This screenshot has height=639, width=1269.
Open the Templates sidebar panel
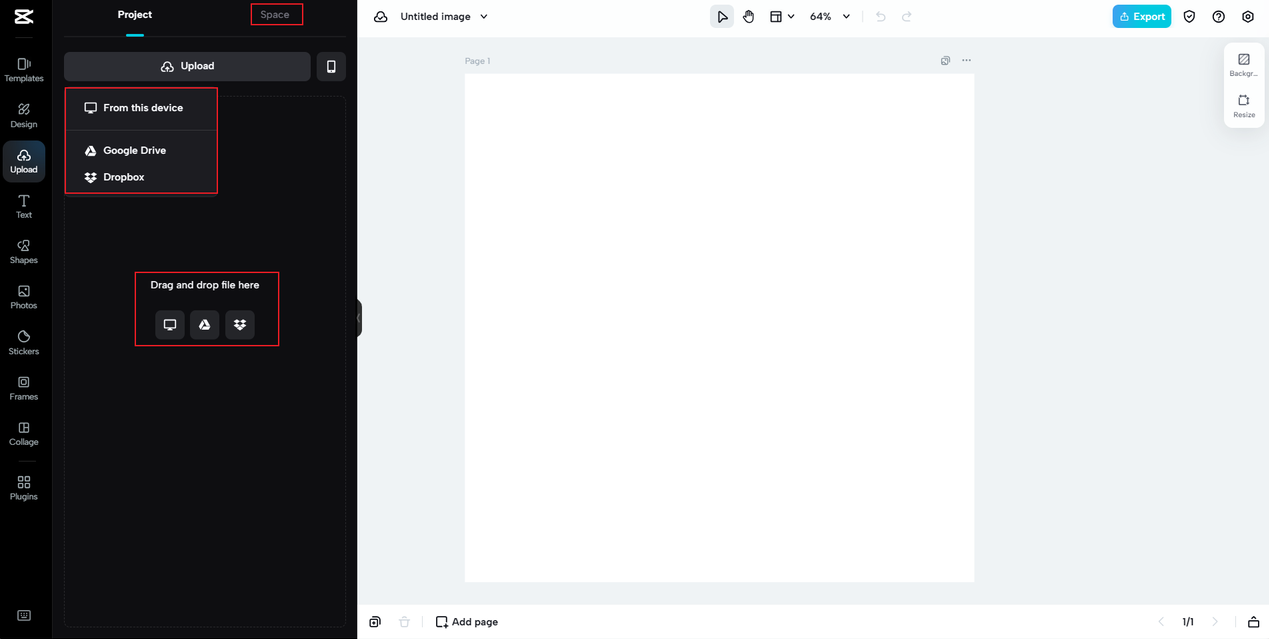[24, 69]
